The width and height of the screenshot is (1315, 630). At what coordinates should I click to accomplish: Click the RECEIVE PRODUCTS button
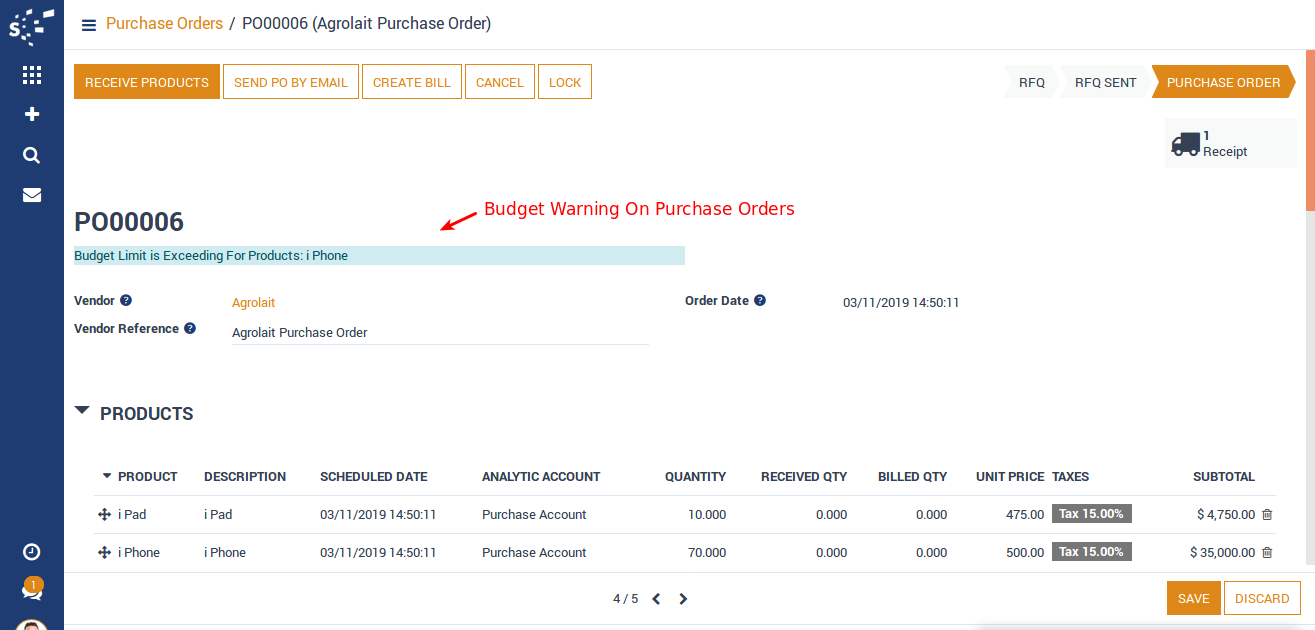[147, 82]
